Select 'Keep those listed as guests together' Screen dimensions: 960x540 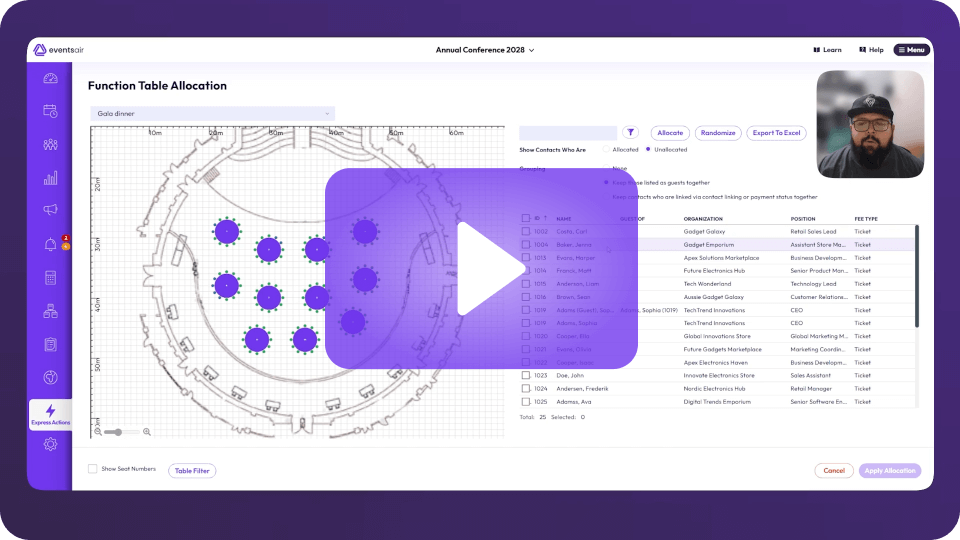pos(606,182)
